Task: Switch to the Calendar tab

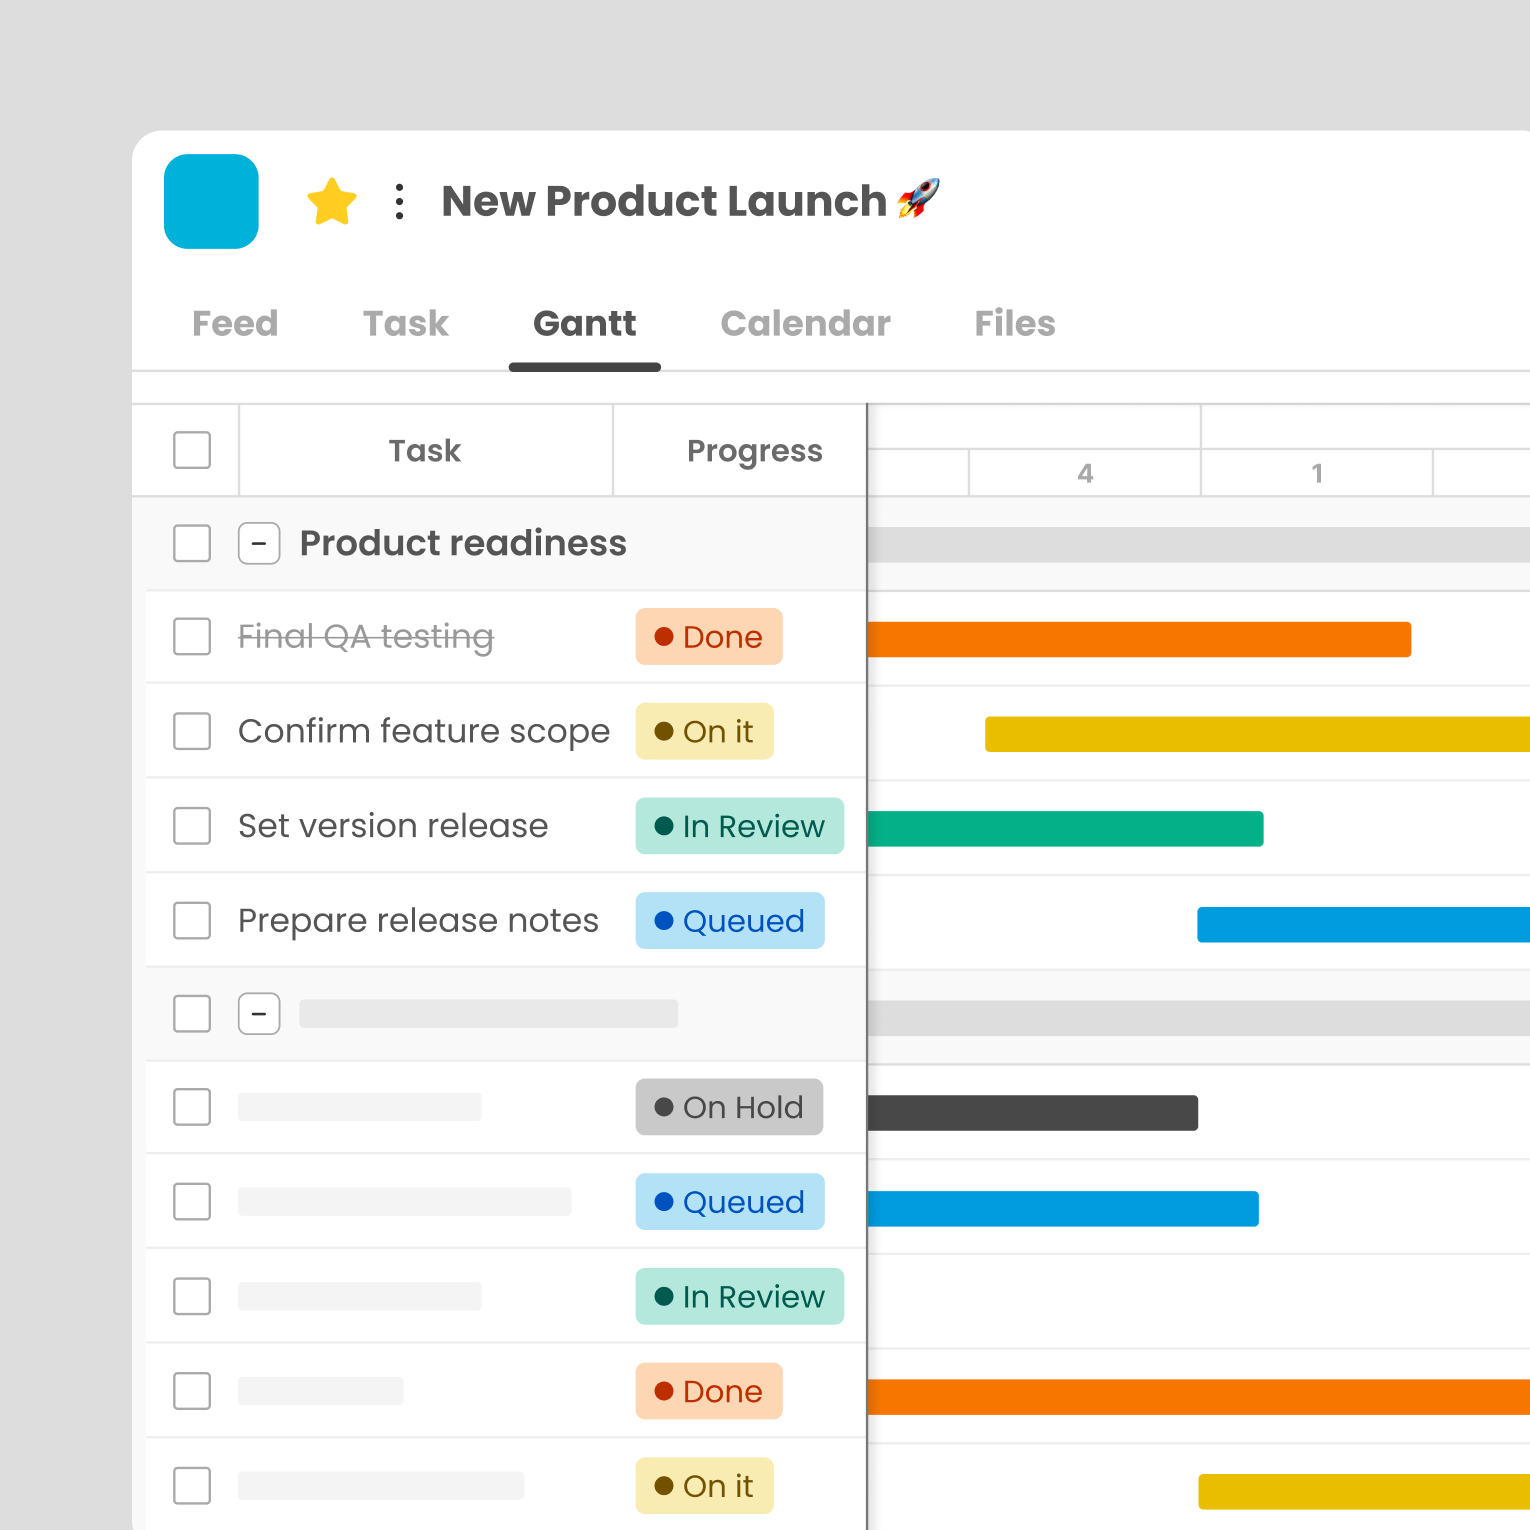Action: (805, 324)
